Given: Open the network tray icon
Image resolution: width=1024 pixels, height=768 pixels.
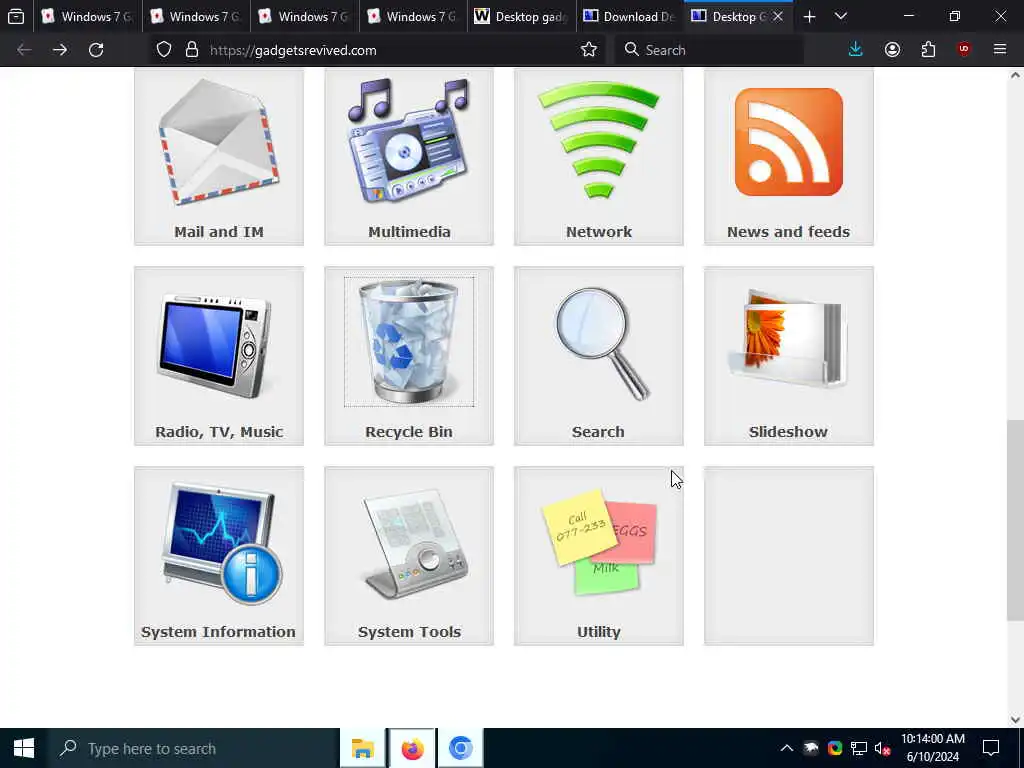Looking at the screenshot, I should (x=859, y=748).
